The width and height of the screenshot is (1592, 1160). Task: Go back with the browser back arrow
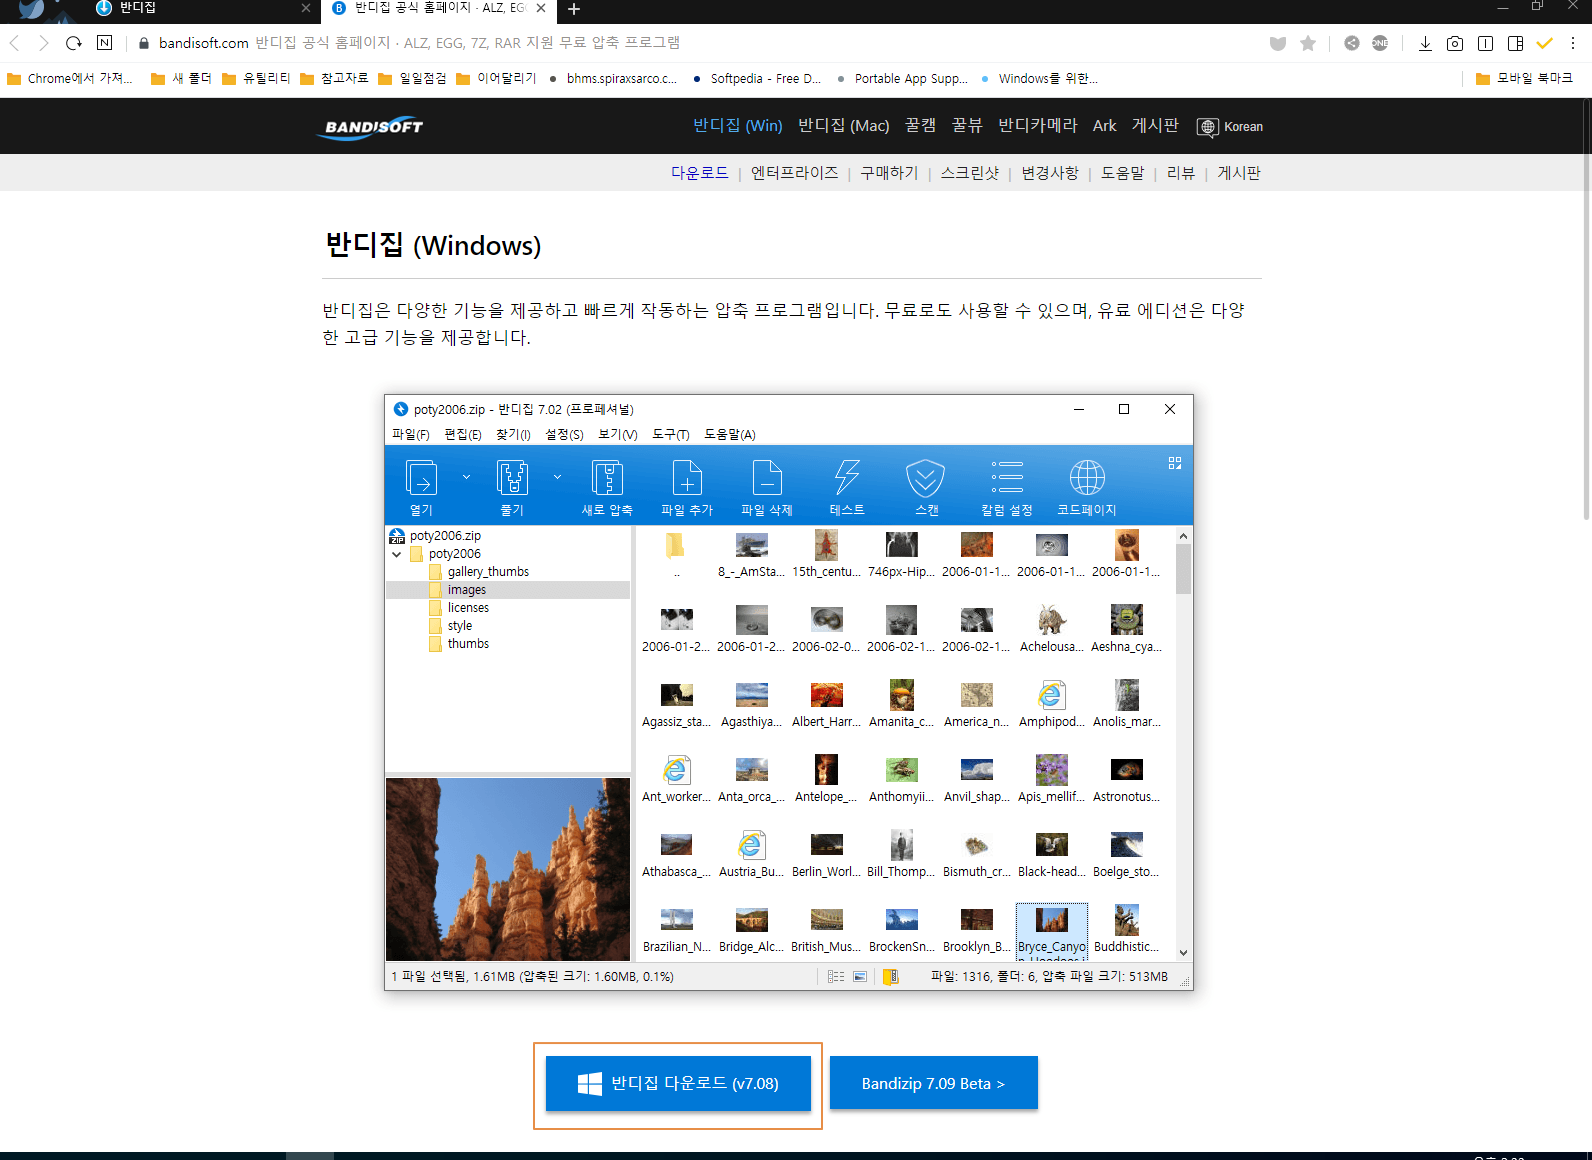click(15, 43)
